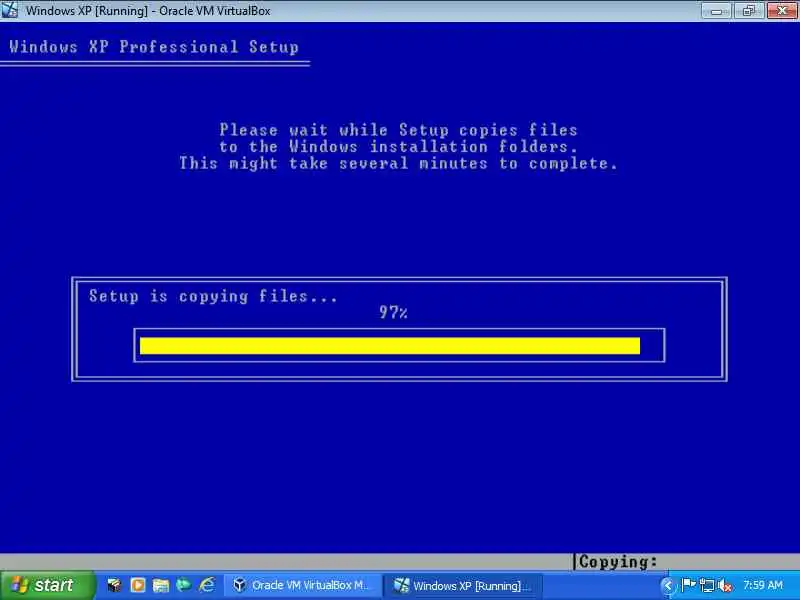Click the VirtualBox icon in the title bar
This screenshot has width=800, height=600.
(9, 10)
